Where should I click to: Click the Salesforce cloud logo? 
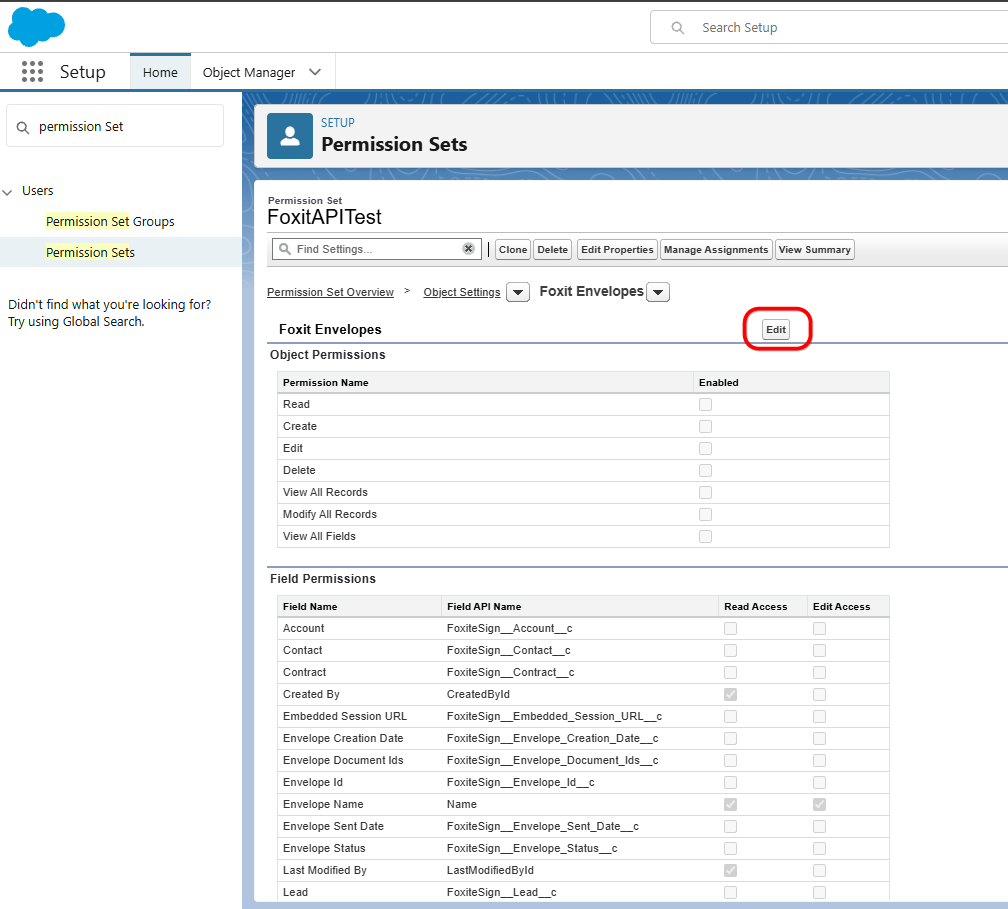coord(36,26)
